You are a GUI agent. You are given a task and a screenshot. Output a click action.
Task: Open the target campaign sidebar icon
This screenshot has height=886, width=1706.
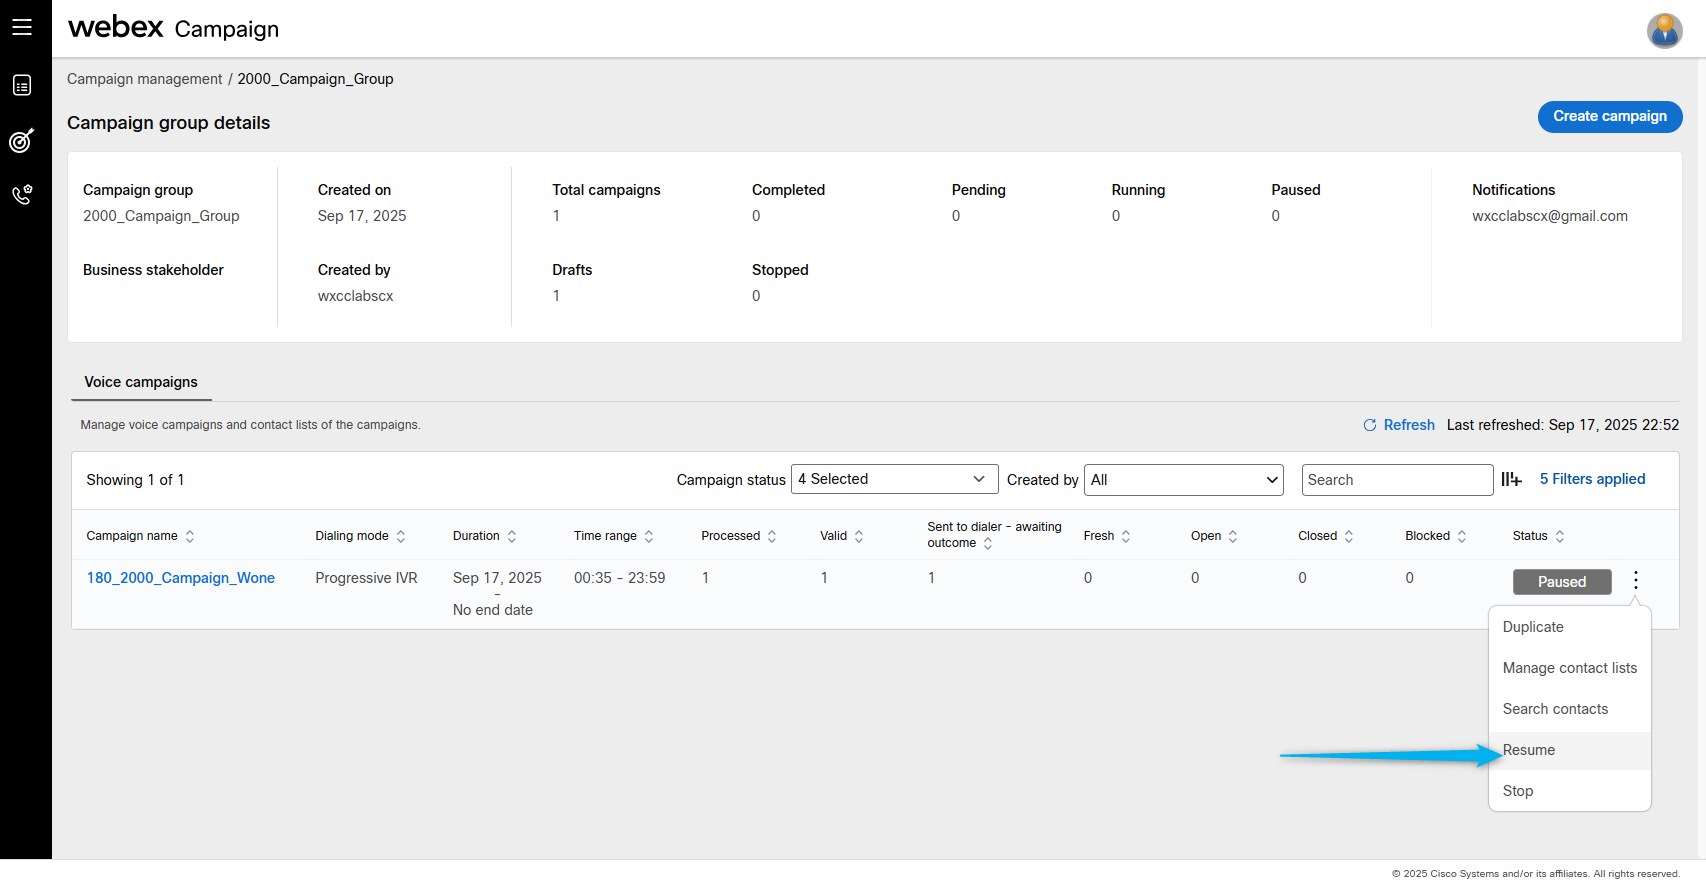point(22,141)
